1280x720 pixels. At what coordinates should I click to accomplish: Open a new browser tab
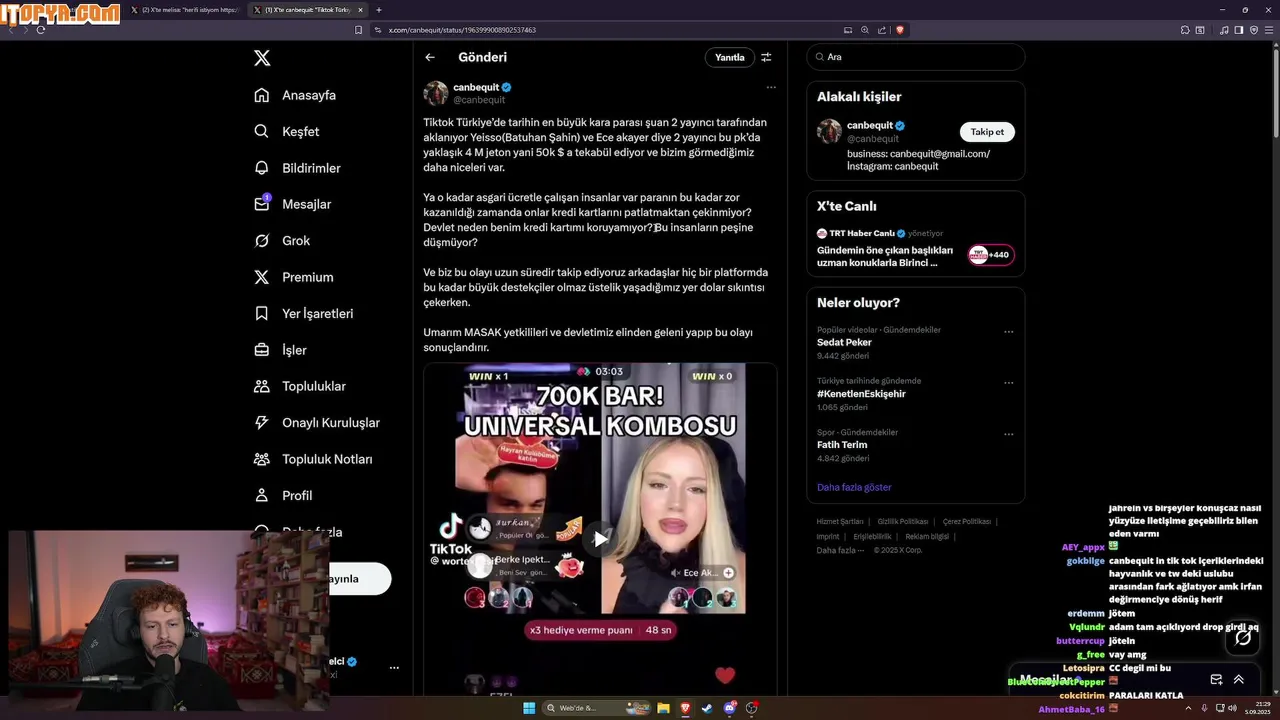pos(379,10)
